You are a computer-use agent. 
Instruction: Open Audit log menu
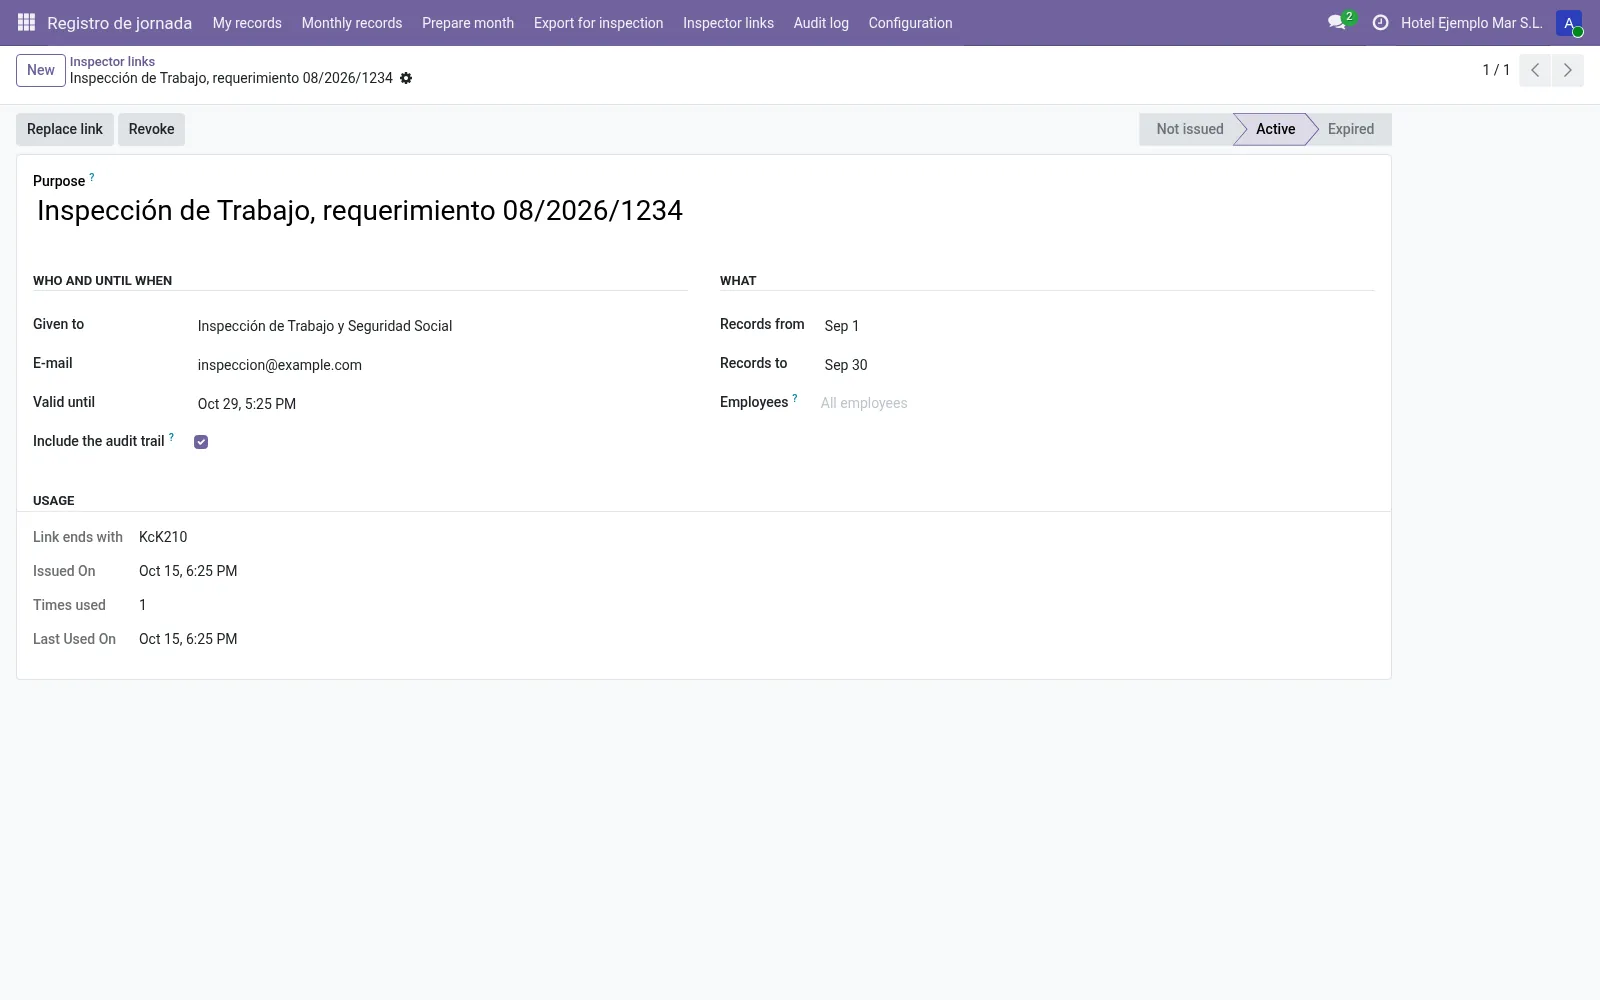(821, 23)
